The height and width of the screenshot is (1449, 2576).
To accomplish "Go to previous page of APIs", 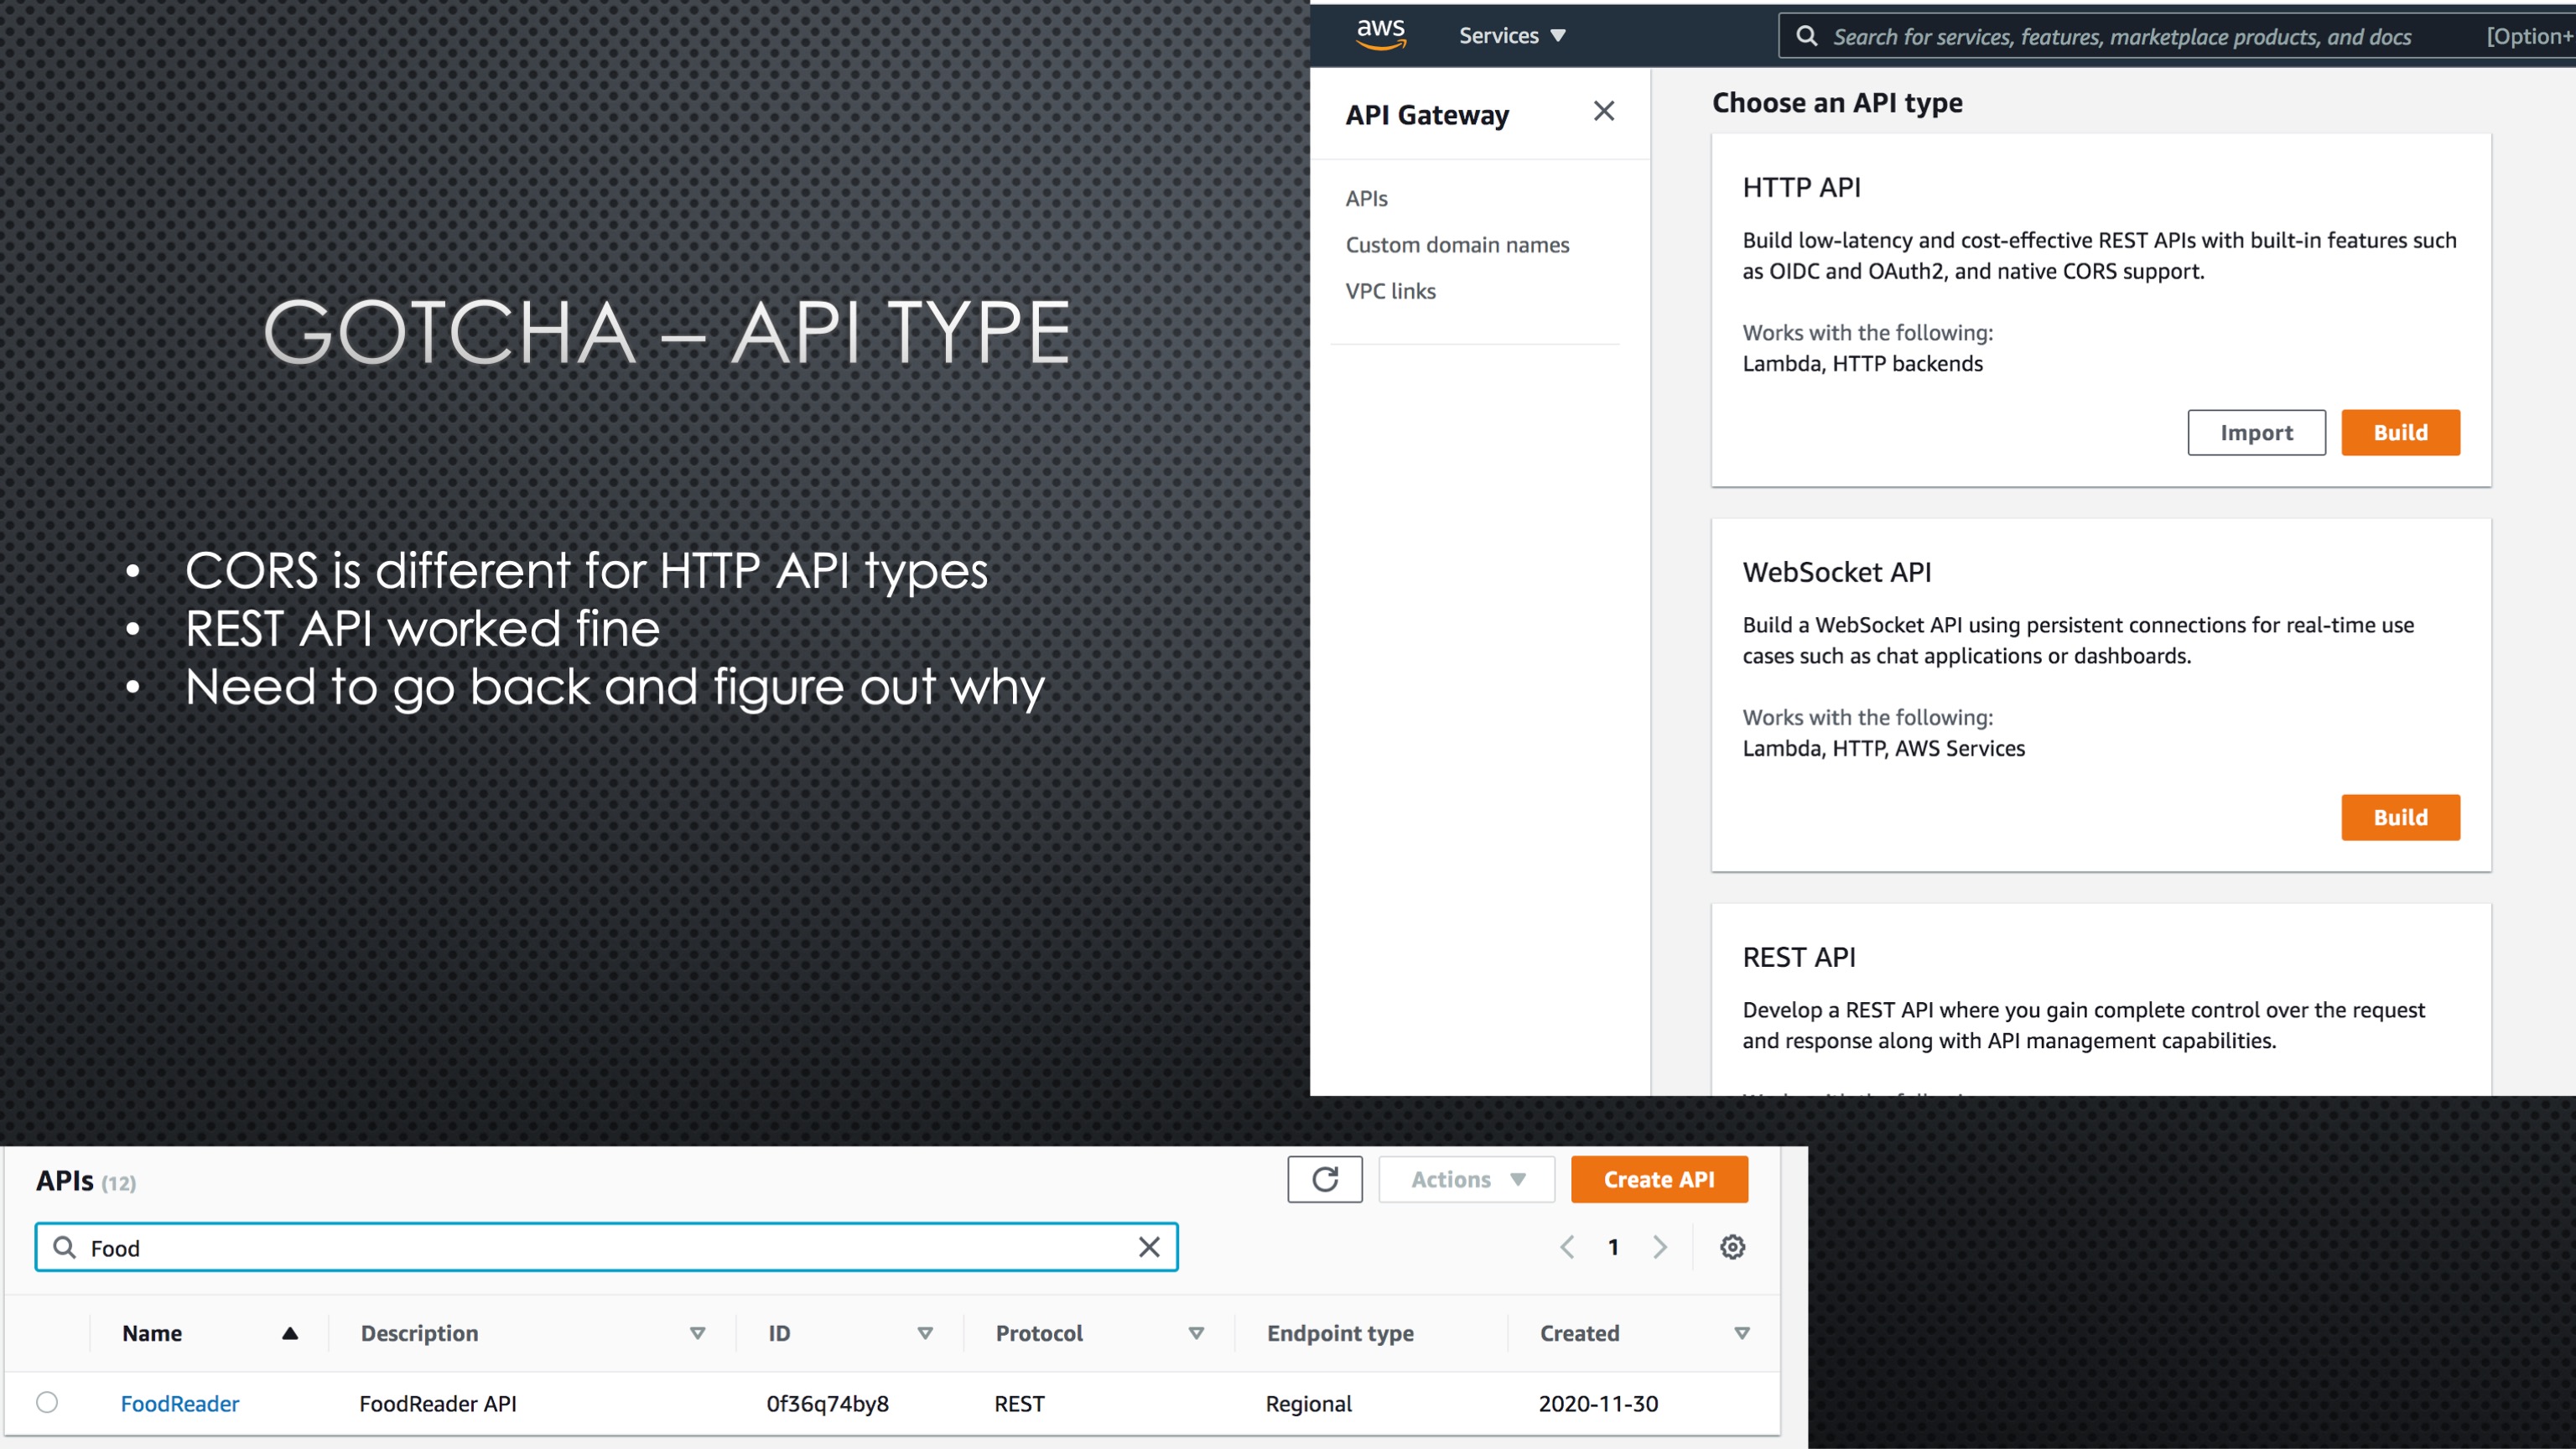I will (1567, 1247).
